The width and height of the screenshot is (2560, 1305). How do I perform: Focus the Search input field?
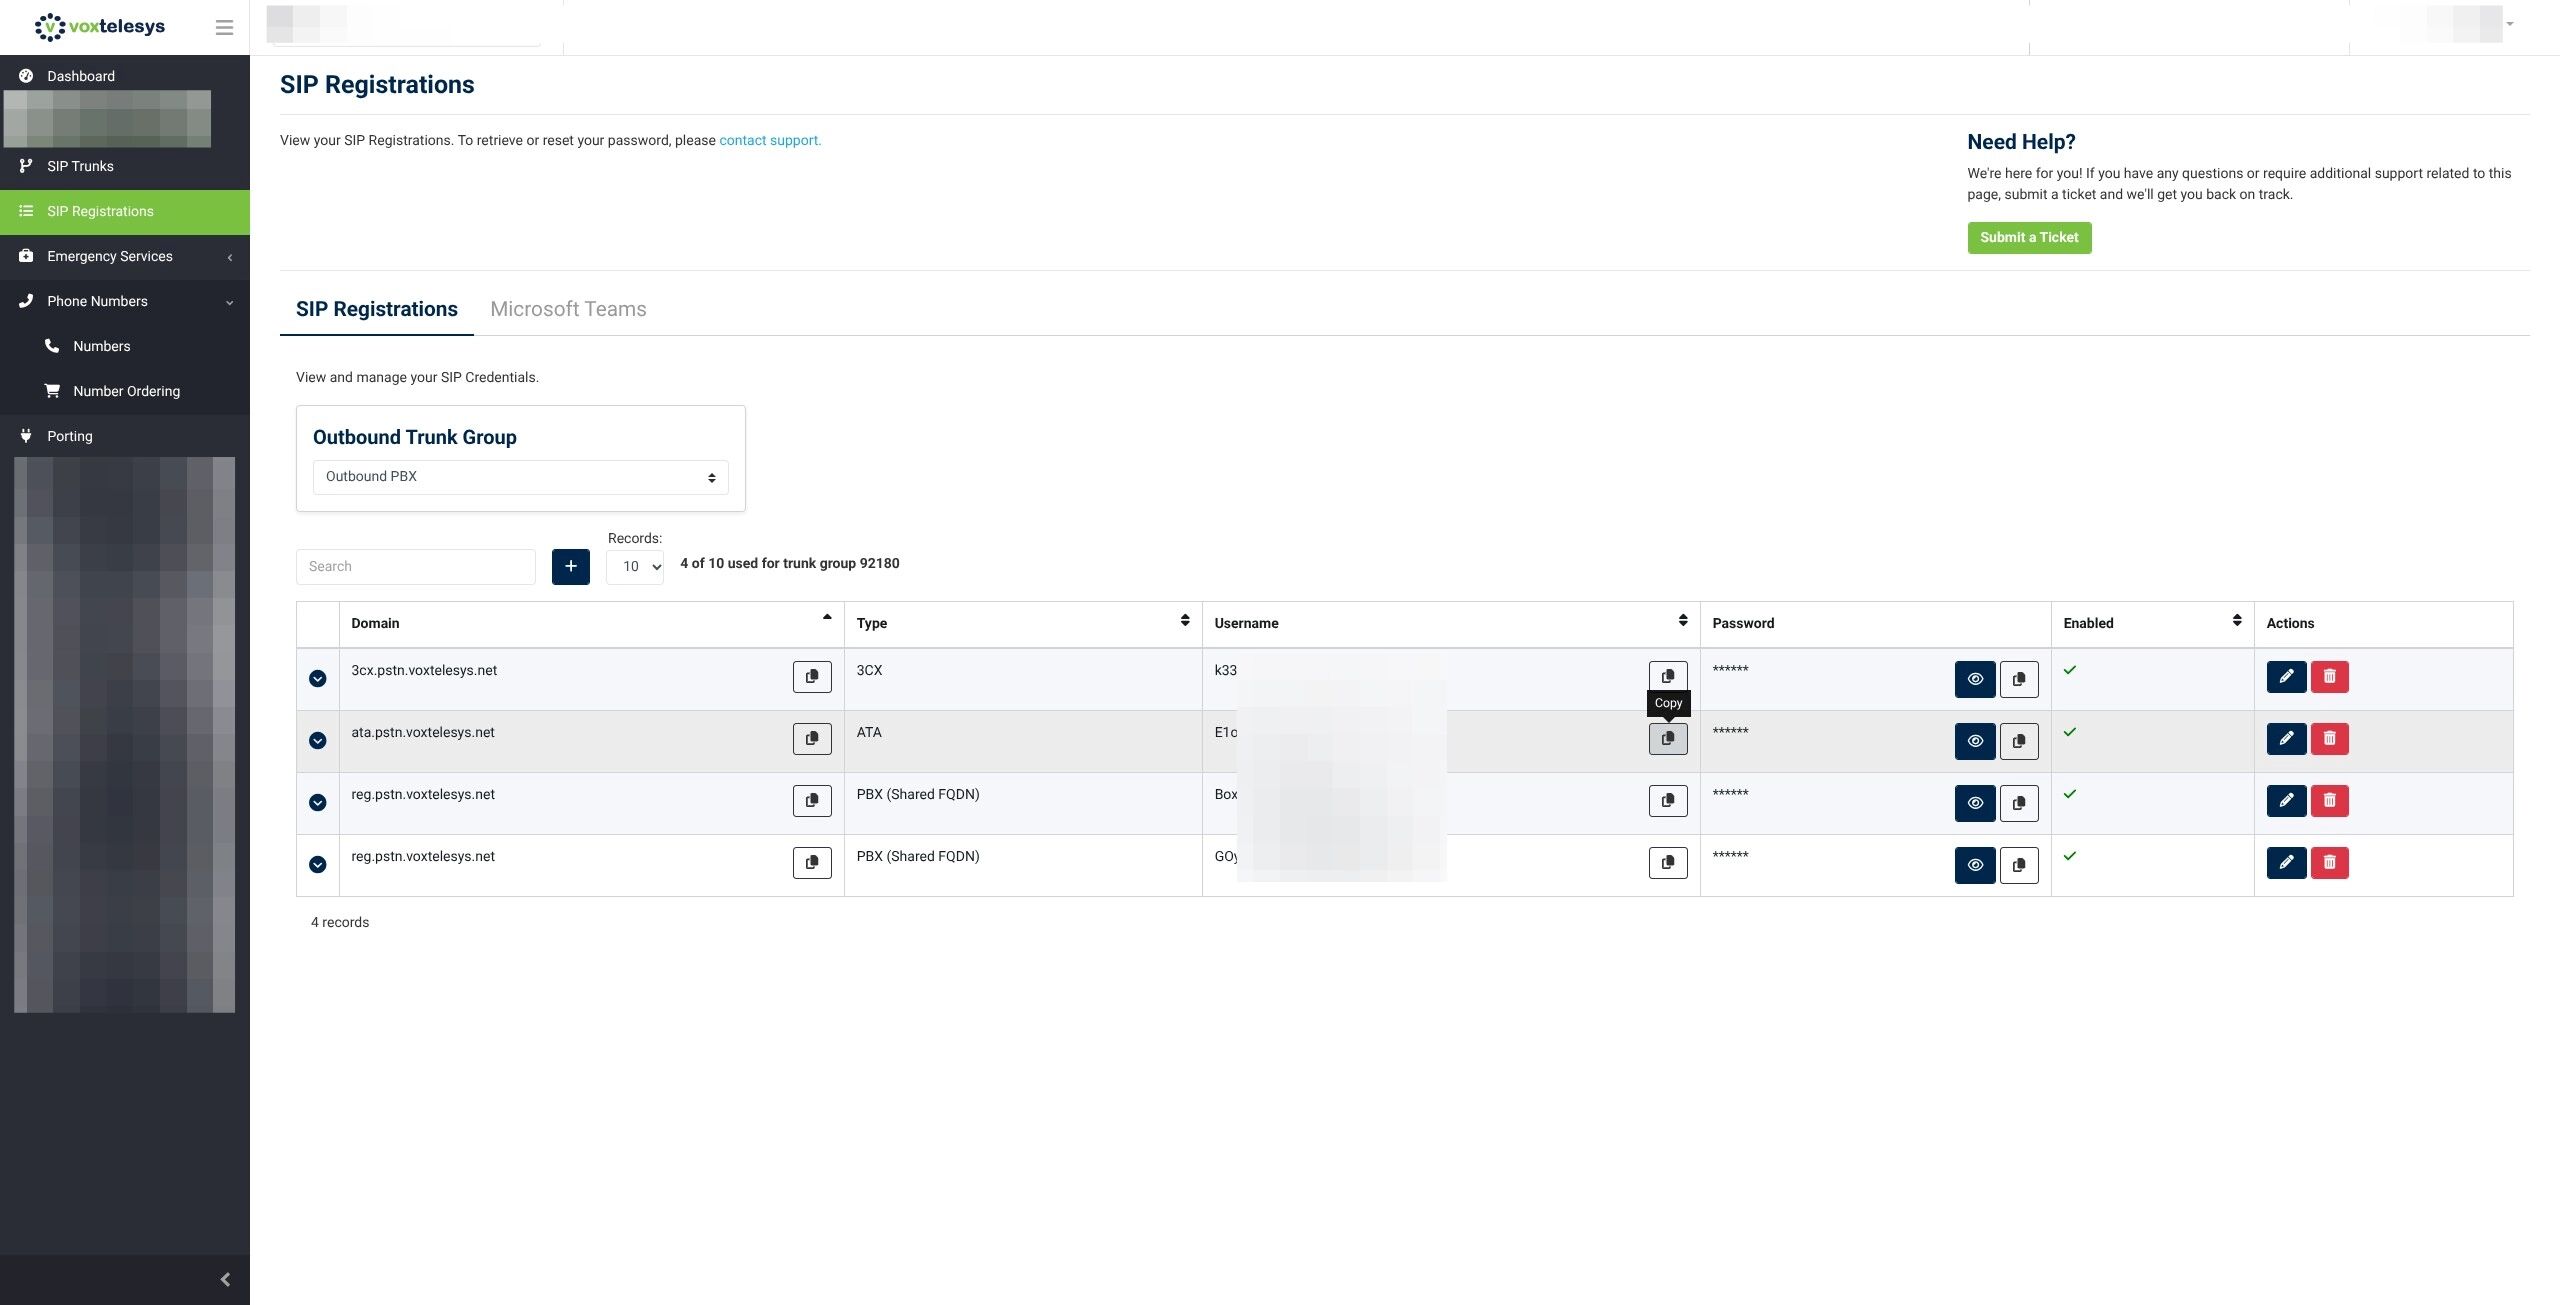click(x=416, y=566)
